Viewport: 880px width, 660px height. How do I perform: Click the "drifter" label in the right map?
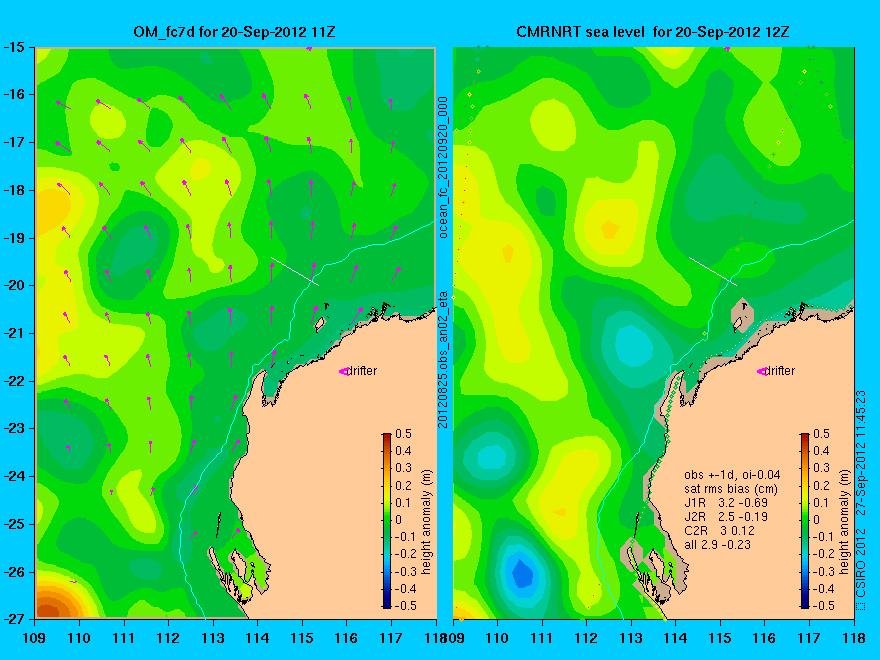point(780,370)
